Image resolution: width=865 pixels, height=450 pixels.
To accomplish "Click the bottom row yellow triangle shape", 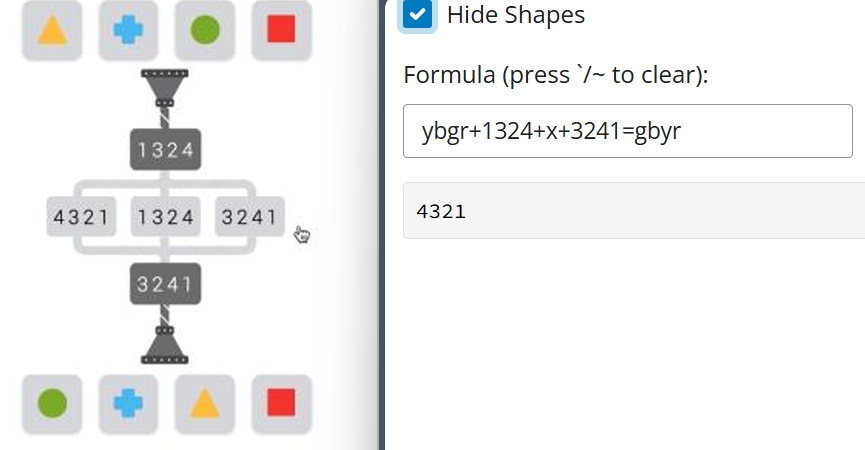I will pos(204,404).
